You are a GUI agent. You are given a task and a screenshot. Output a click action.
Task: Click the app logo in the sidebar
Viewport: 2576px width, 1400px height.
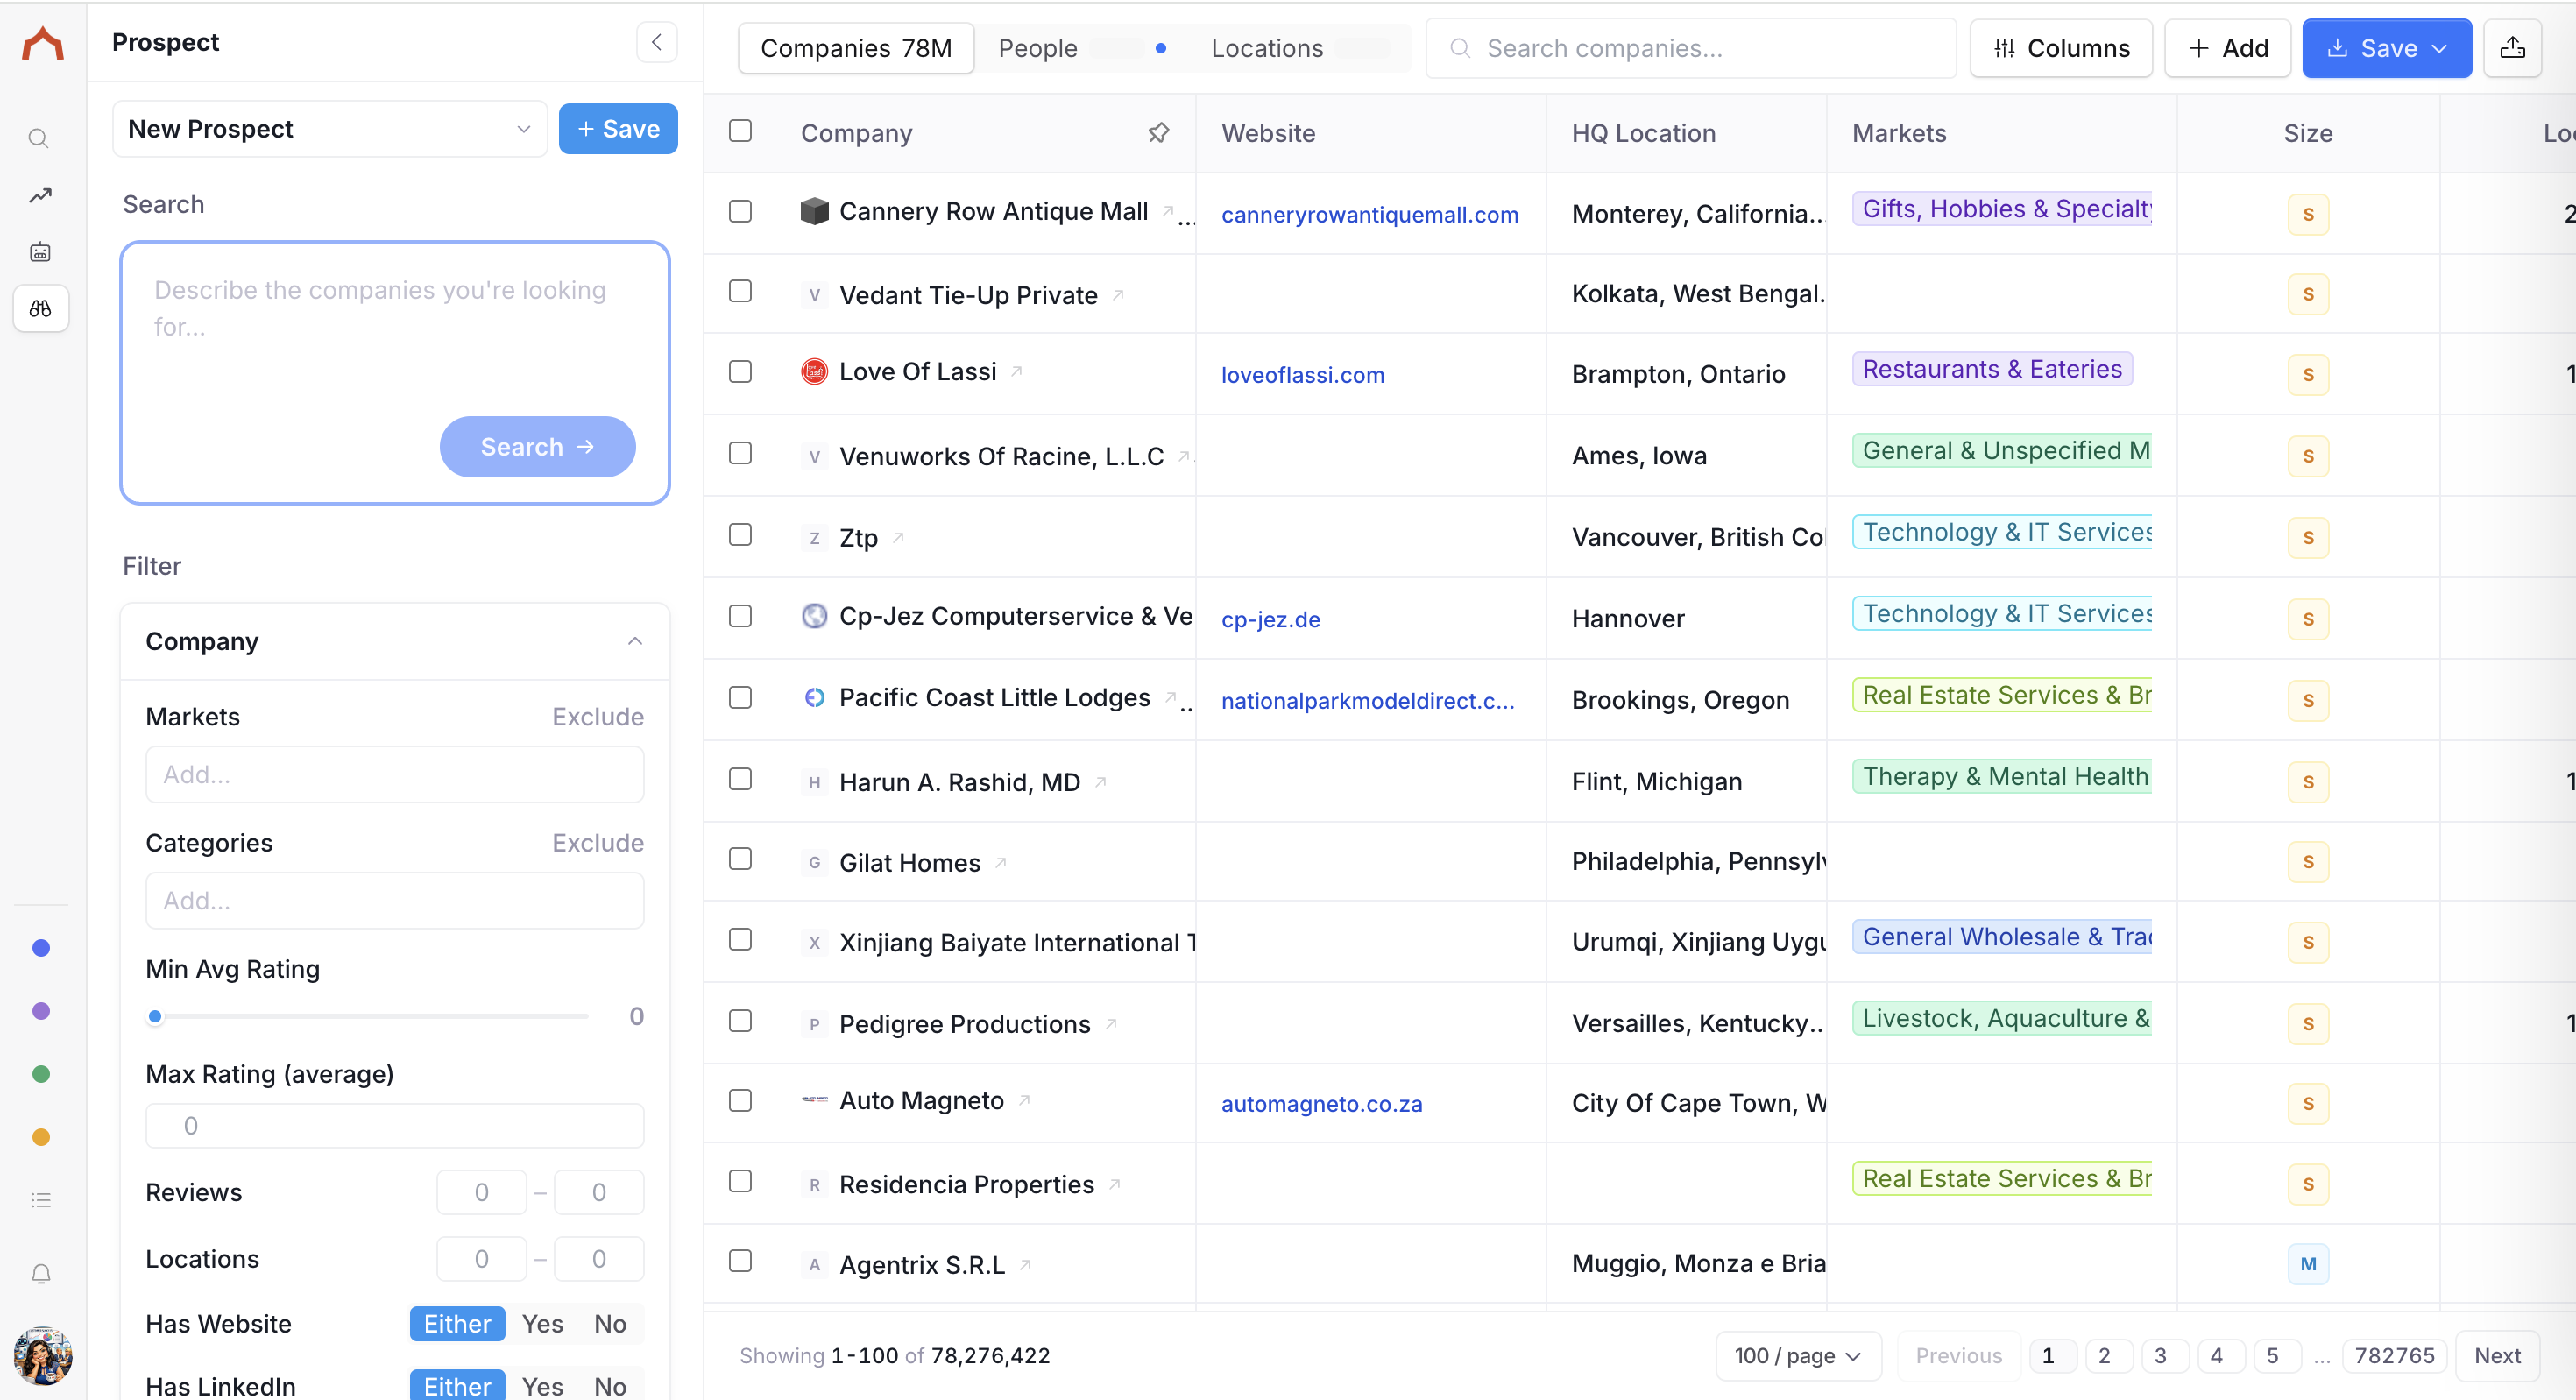coord(42,44)
